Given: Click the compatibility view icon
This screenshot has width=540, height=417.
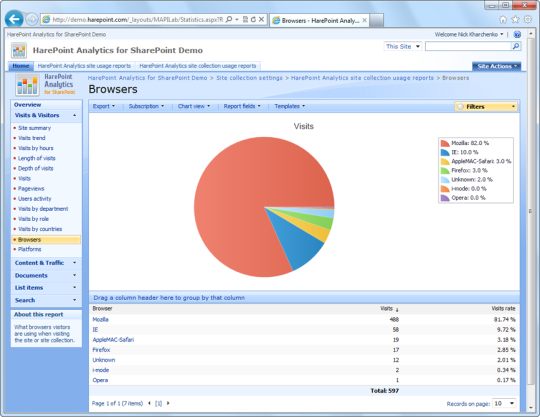Looking at the screenshot, I should click(245, 20).
